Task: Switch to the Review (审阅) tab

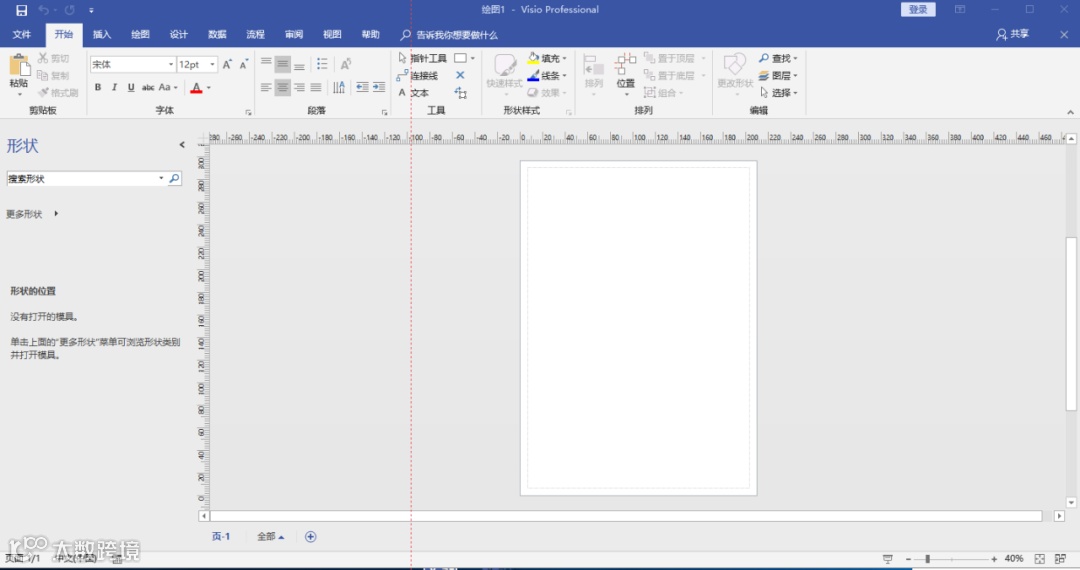Action: point(294,34)
